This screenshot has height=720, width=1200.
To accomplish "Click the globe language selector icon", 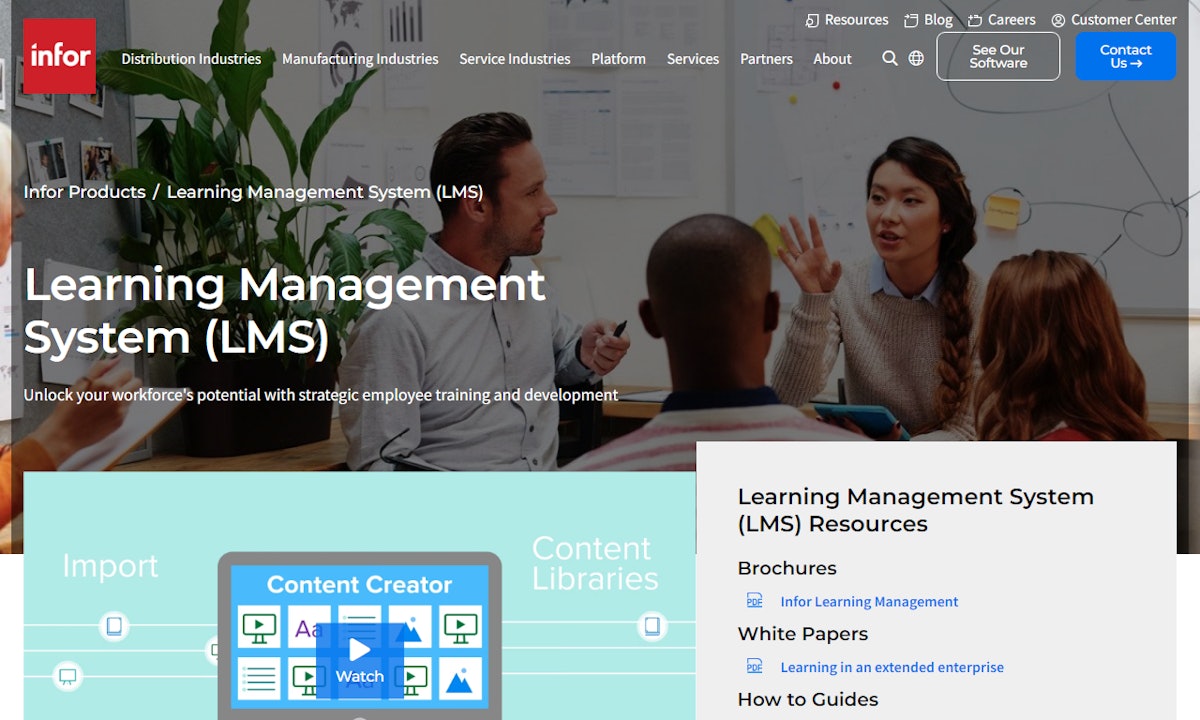I will pos(915,58).
